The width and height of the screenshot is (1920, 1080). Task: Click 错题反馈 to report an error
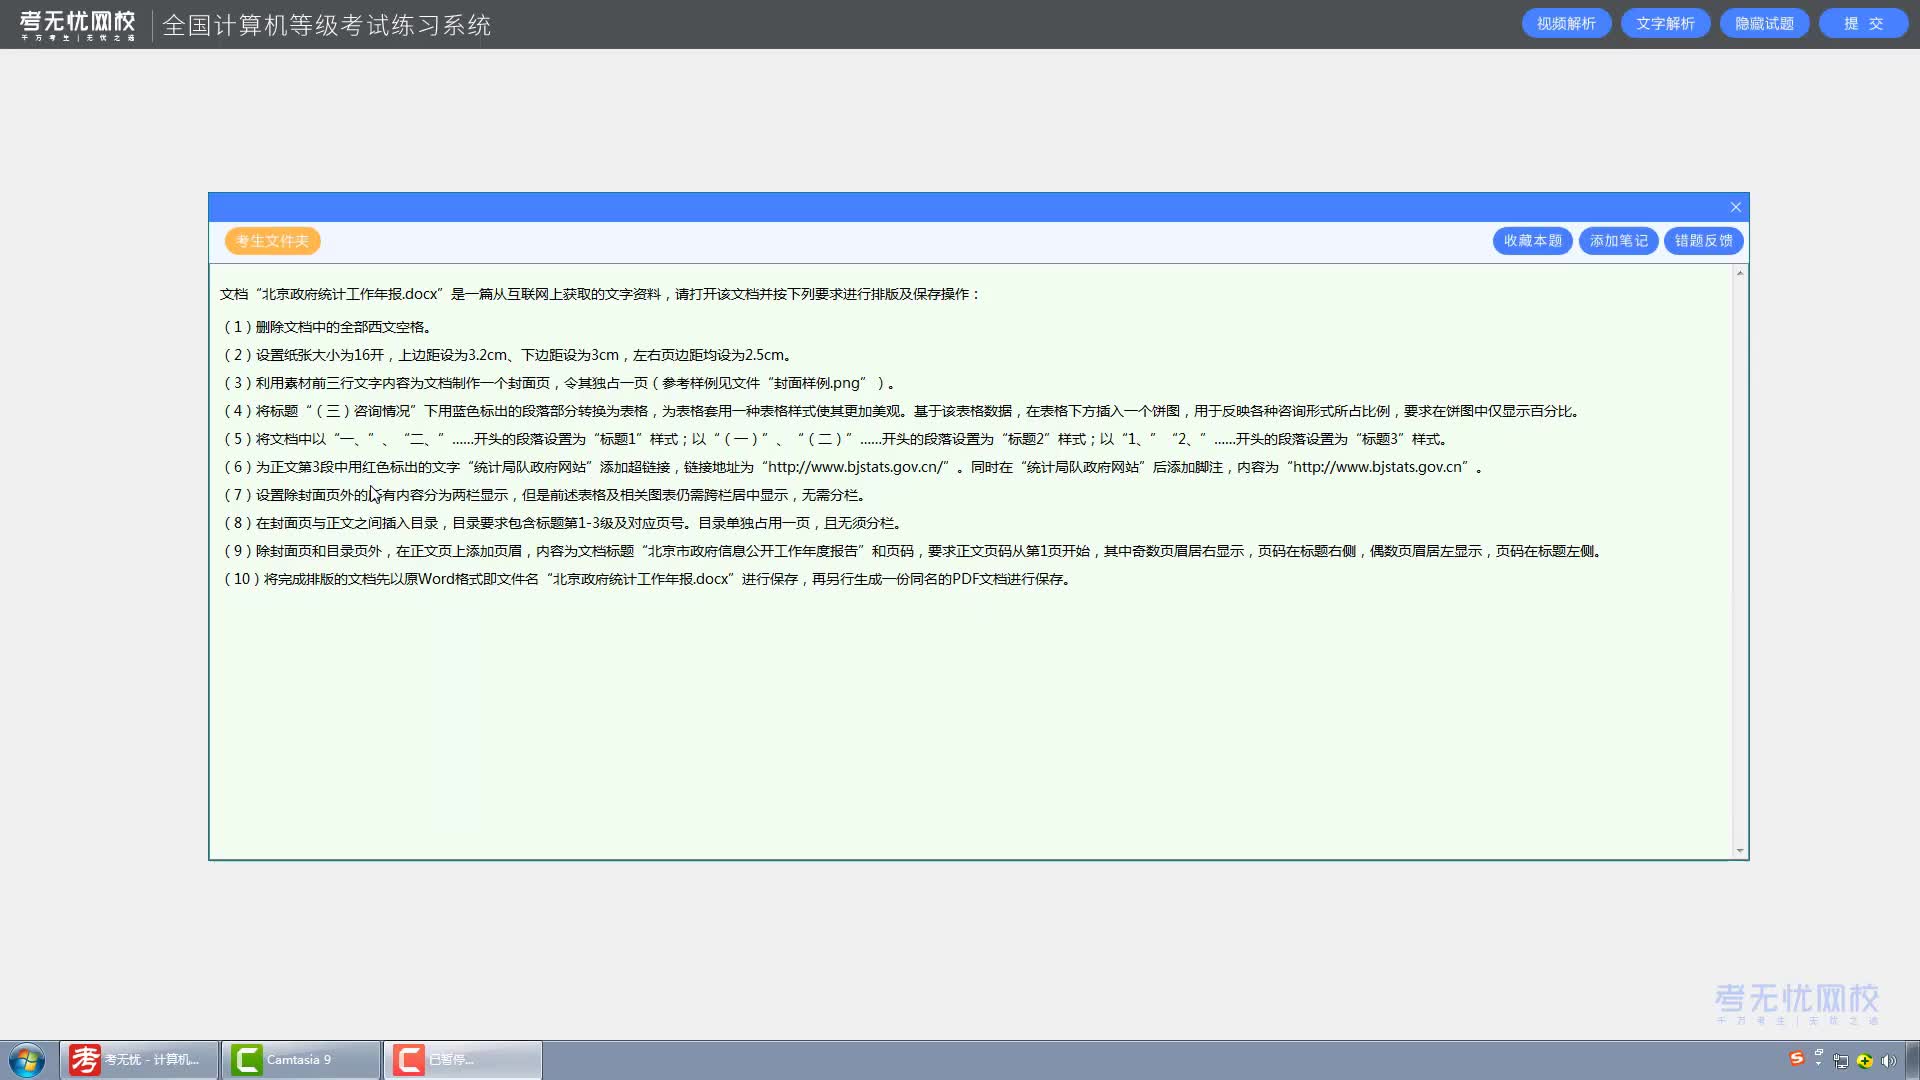point(1703,241)
